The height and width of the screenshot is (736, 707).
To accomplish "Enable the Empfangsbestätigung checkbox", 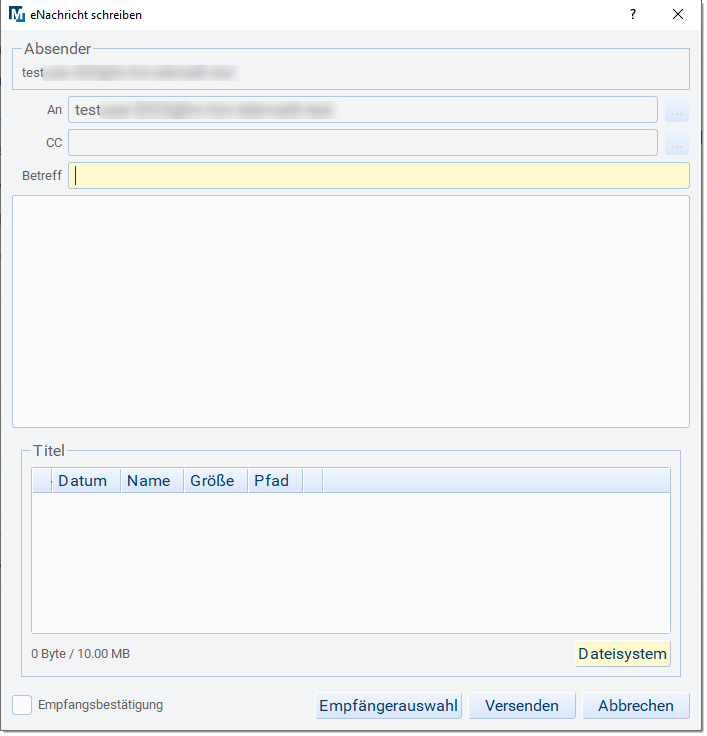I will coord(22,705).
